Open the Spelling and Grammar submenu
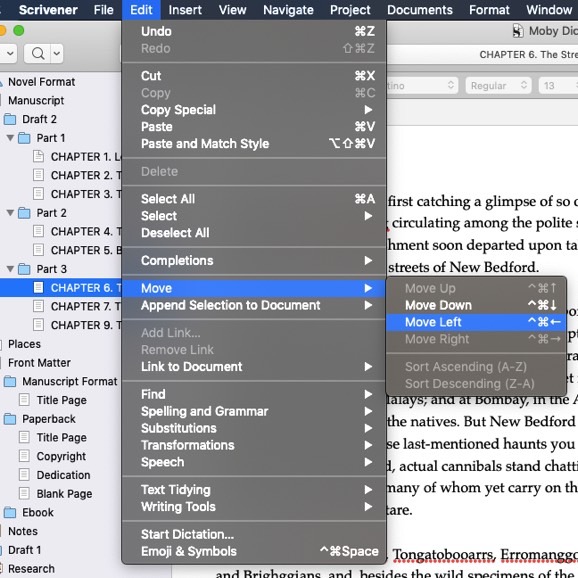This screenshot has width=578, height=578. [x=254, y=411]
